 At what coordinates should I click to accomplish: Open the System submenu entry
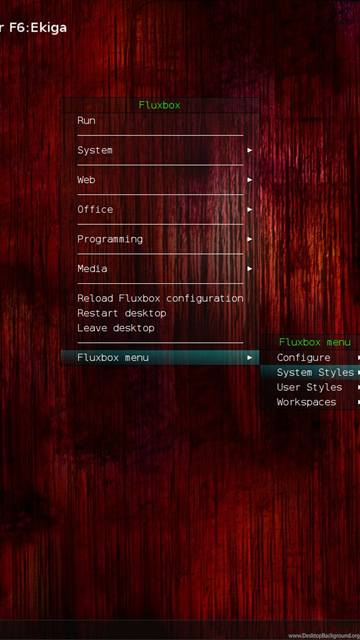pos(160,150)
